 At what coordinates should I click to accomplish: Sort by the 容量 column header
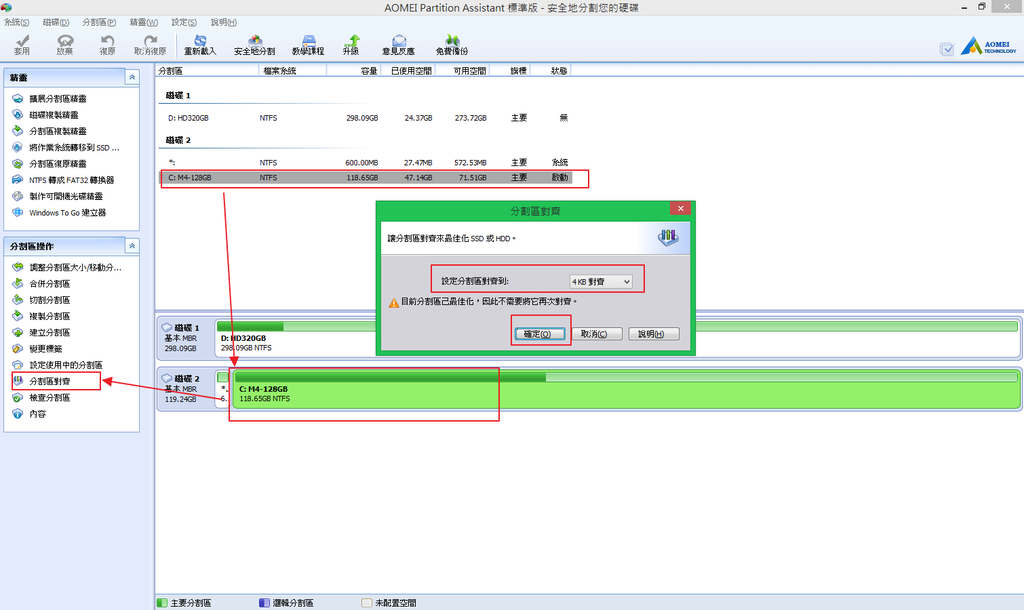point(353,71)
